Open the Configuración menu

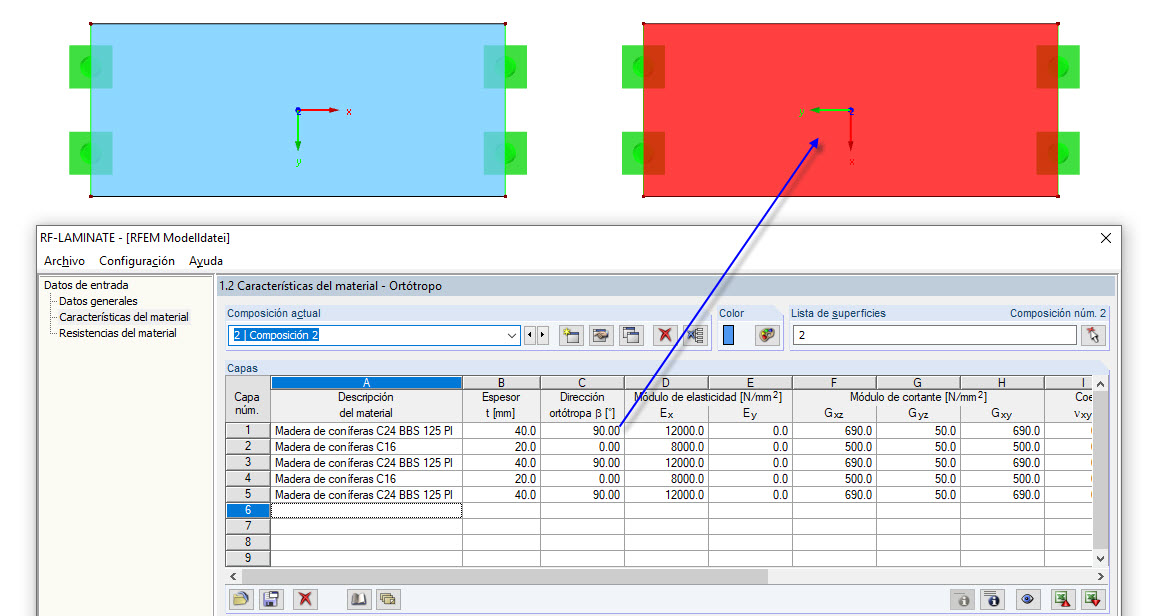tap(137, 261)
